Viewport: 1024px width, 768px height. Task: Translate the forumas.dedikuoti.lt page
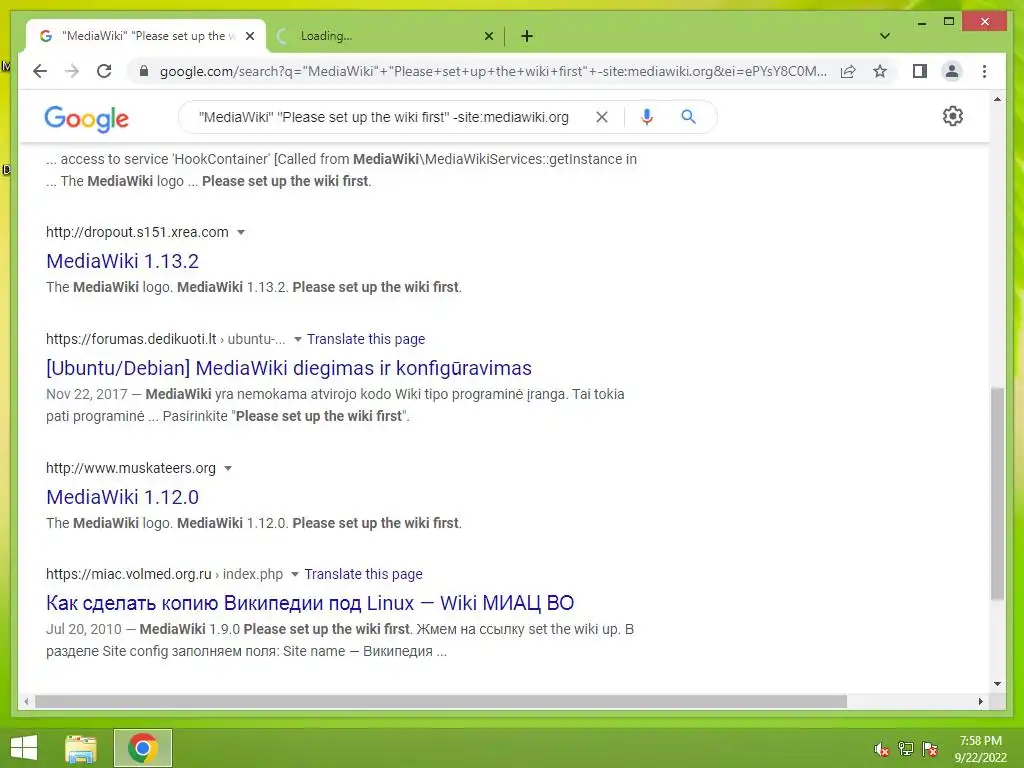[x=366, y=339]
